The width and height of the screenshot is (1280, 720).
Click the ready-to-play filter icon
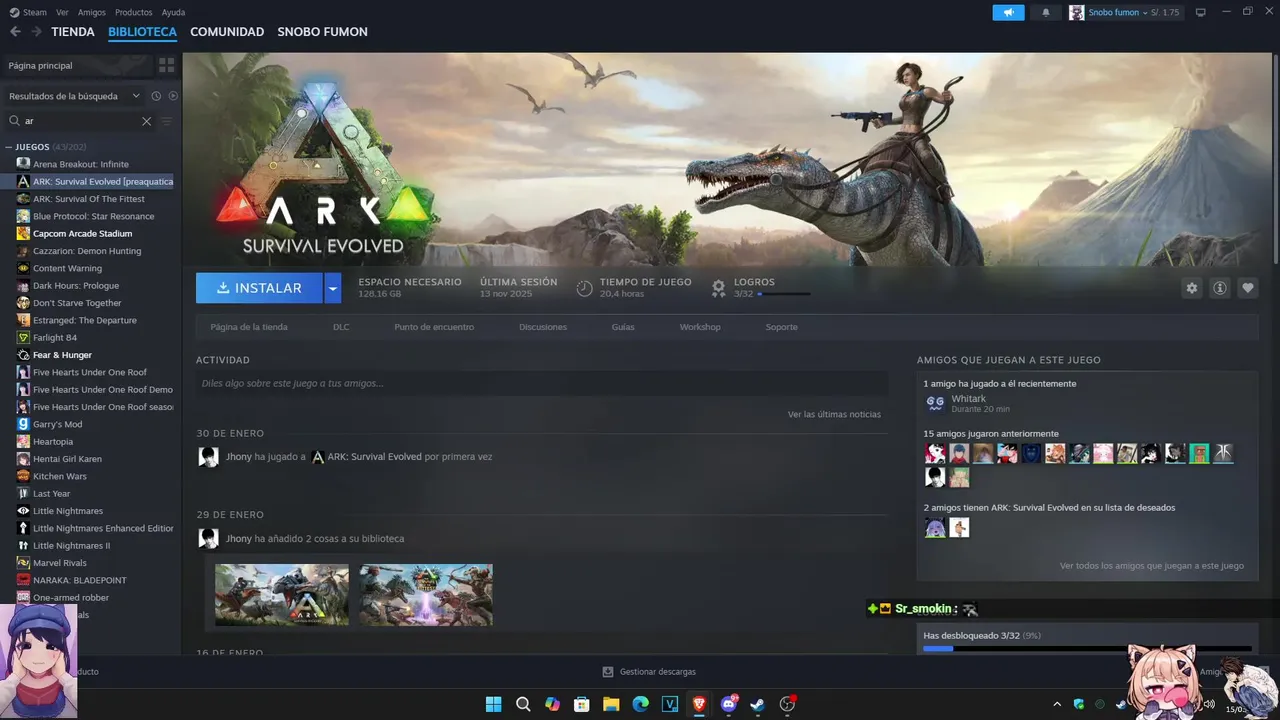pyautogui.click(x=173, y=96)
